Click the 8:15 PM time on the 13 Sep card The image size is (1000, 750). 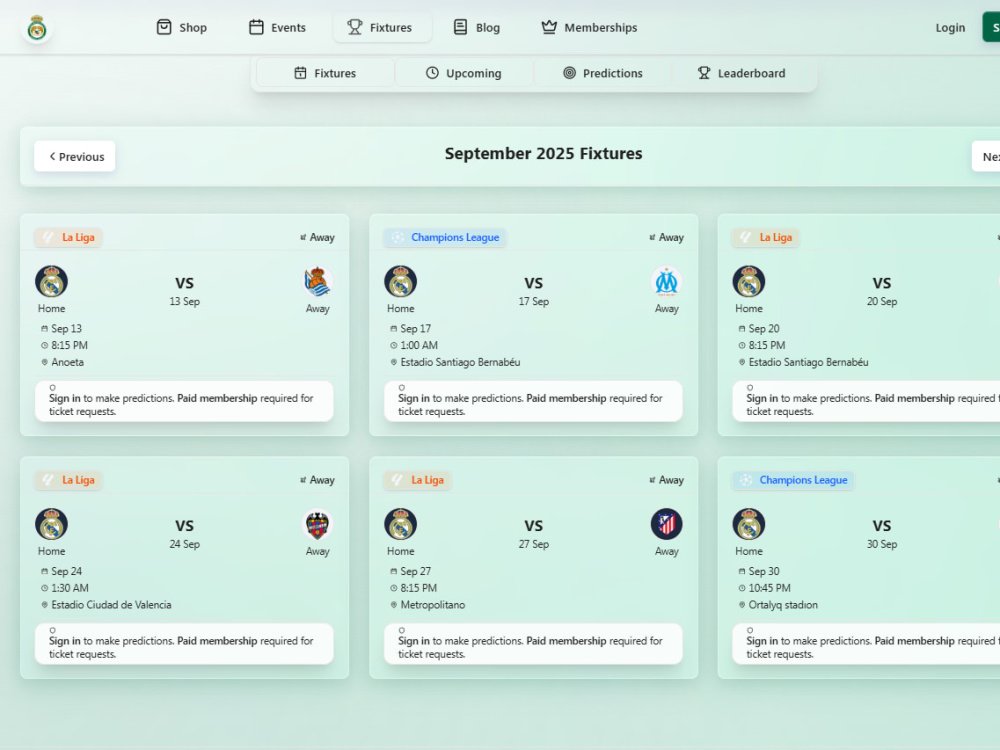point(70,345)
